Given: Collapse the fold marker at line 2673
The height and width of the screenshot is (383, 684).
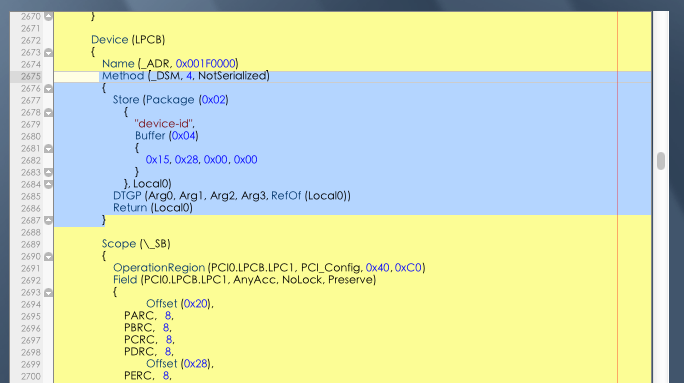Looking at the screenshot, I should click(x=48, y=53).
